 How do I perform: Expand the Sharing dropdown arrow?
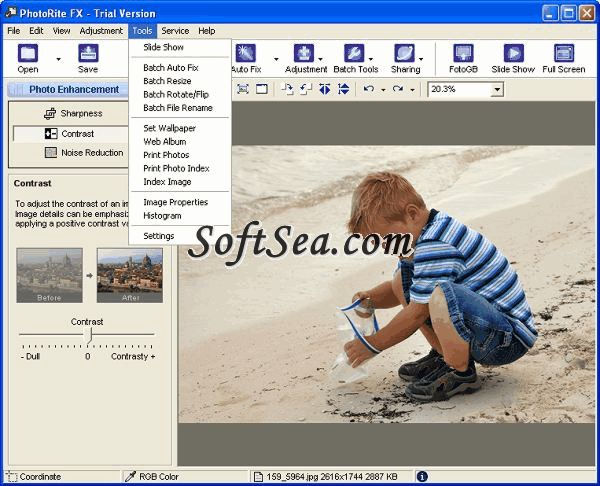[x=421, y=59]
